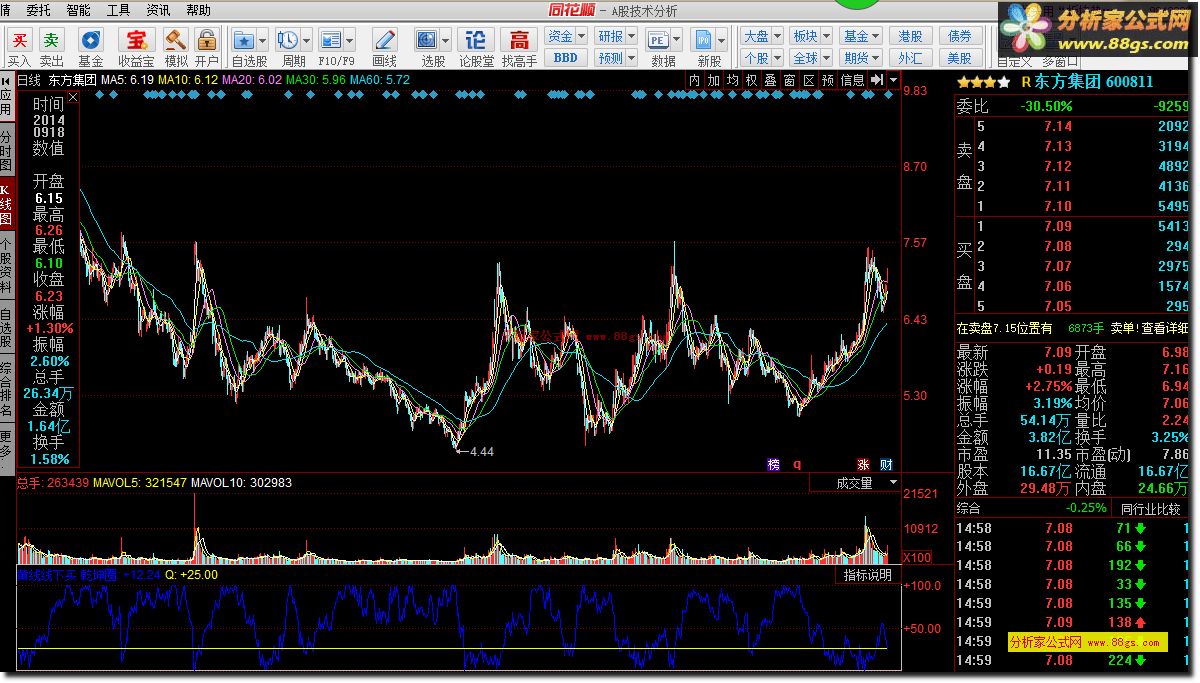Open the 委托 menu

click(38, 10)
